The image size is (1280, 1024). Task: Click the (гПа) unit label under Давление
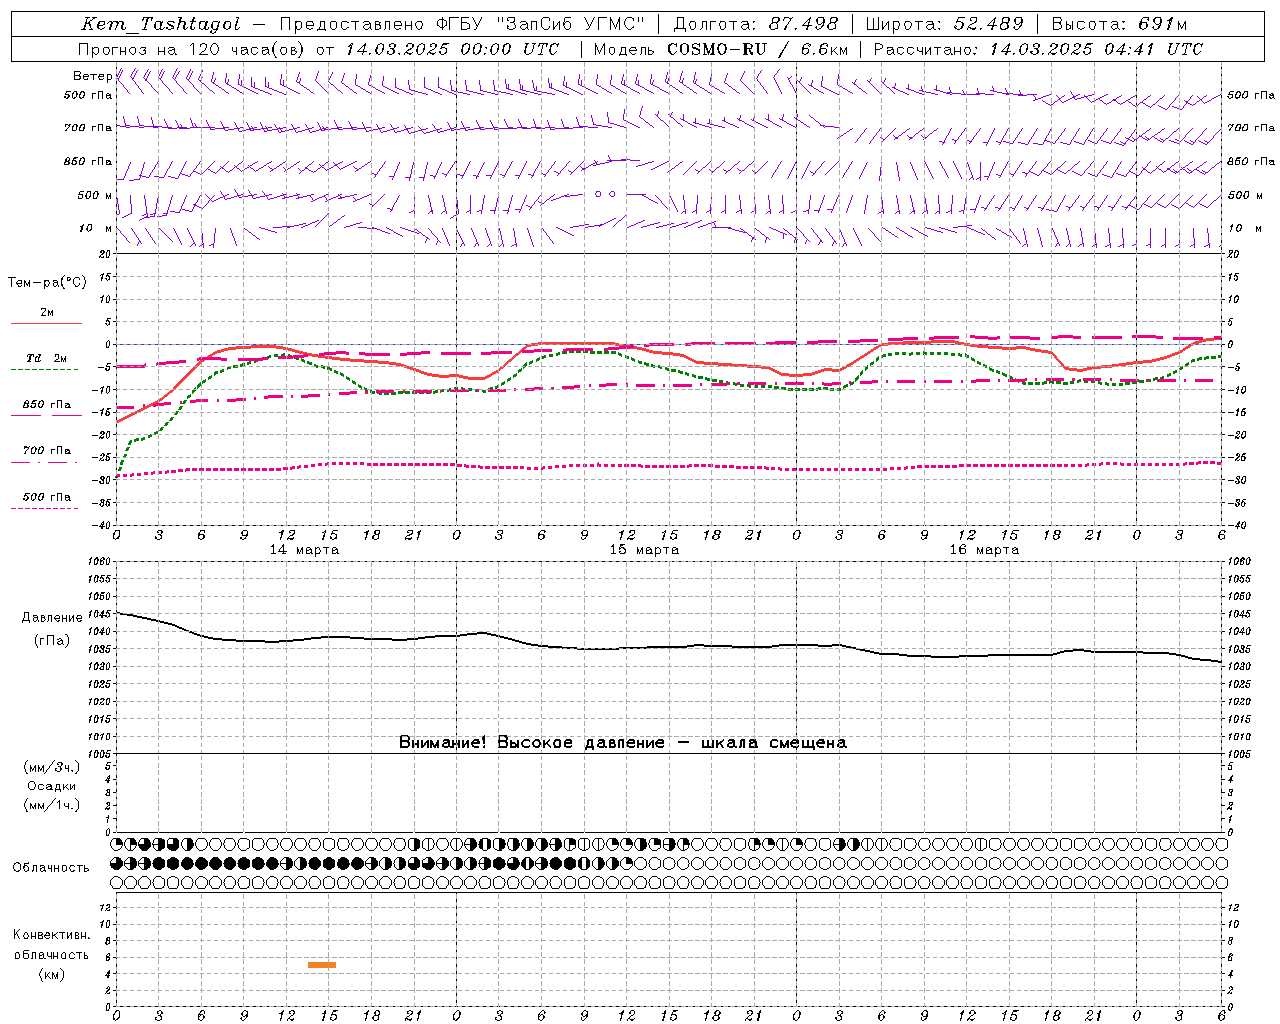pyautogui.click(x=52, y=640)
